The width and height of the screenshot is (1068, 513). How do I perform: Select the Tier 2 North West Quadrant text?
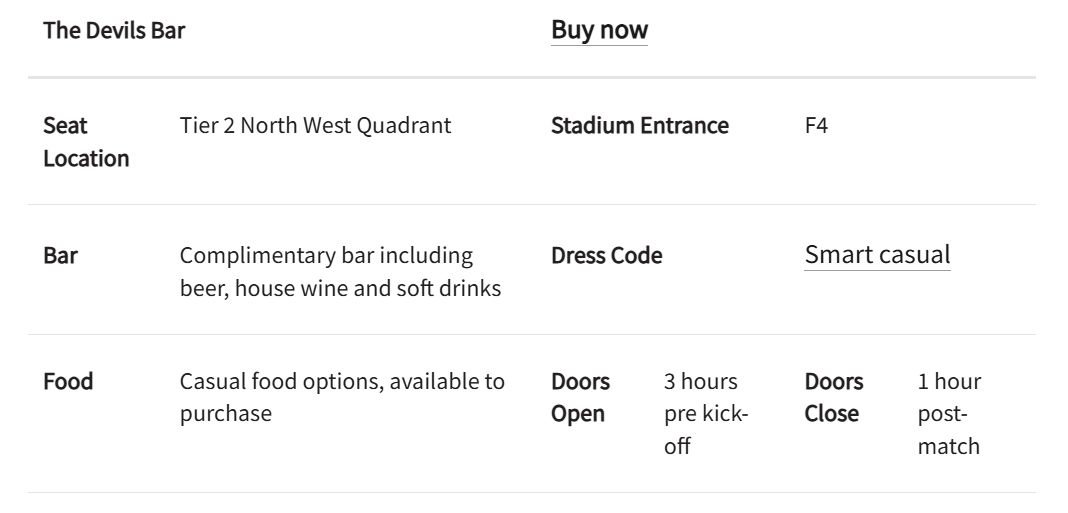[315, 126]
